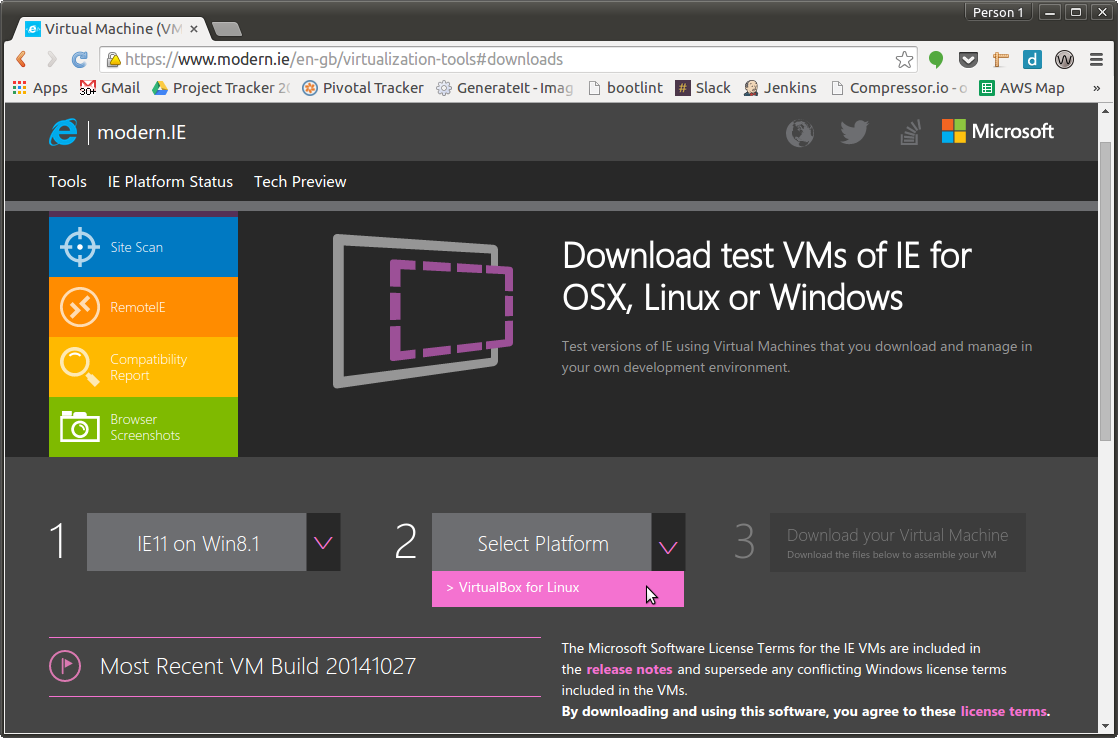Open the AWS Map bookmark
This screenshot has height=738, width=1118.
point(1022,88)
